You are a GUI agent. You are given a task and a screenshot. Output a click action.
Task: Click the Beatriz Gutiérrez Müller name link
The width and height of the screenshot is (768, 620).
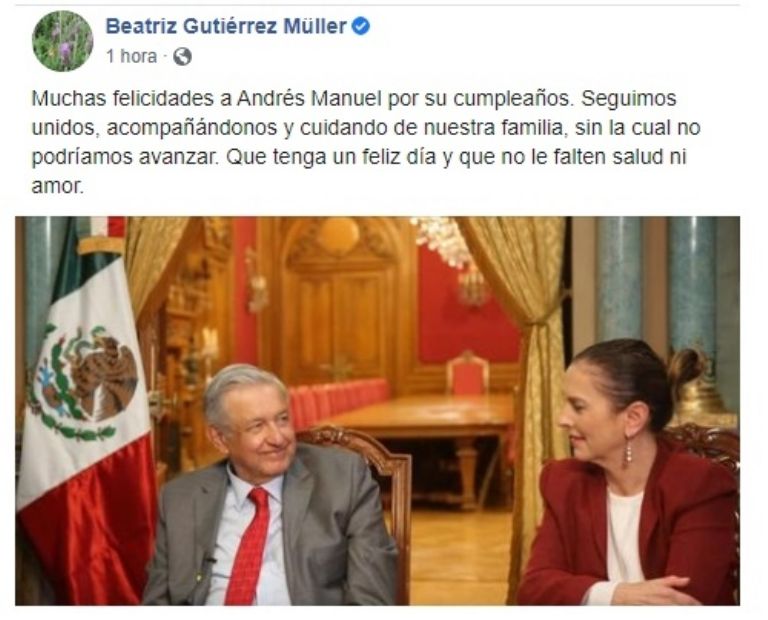pos(226,26)
